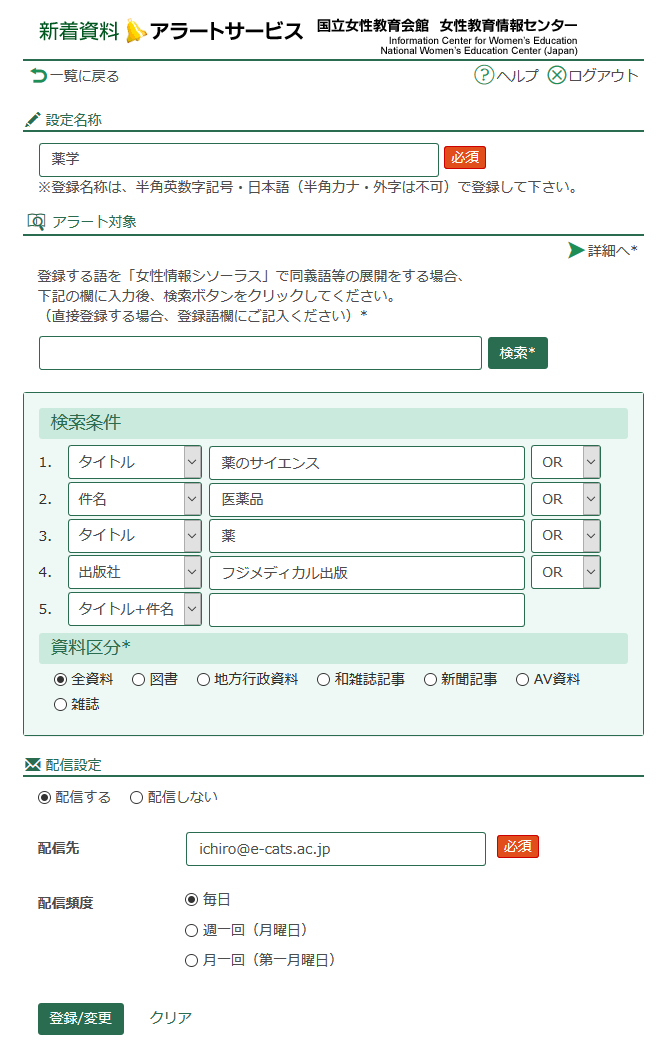The width and height of the screenshot is (671, 1054).
Task: Click the 国立女性教育会館 女性教育情報センター title
Action: (x=447, y=26)
